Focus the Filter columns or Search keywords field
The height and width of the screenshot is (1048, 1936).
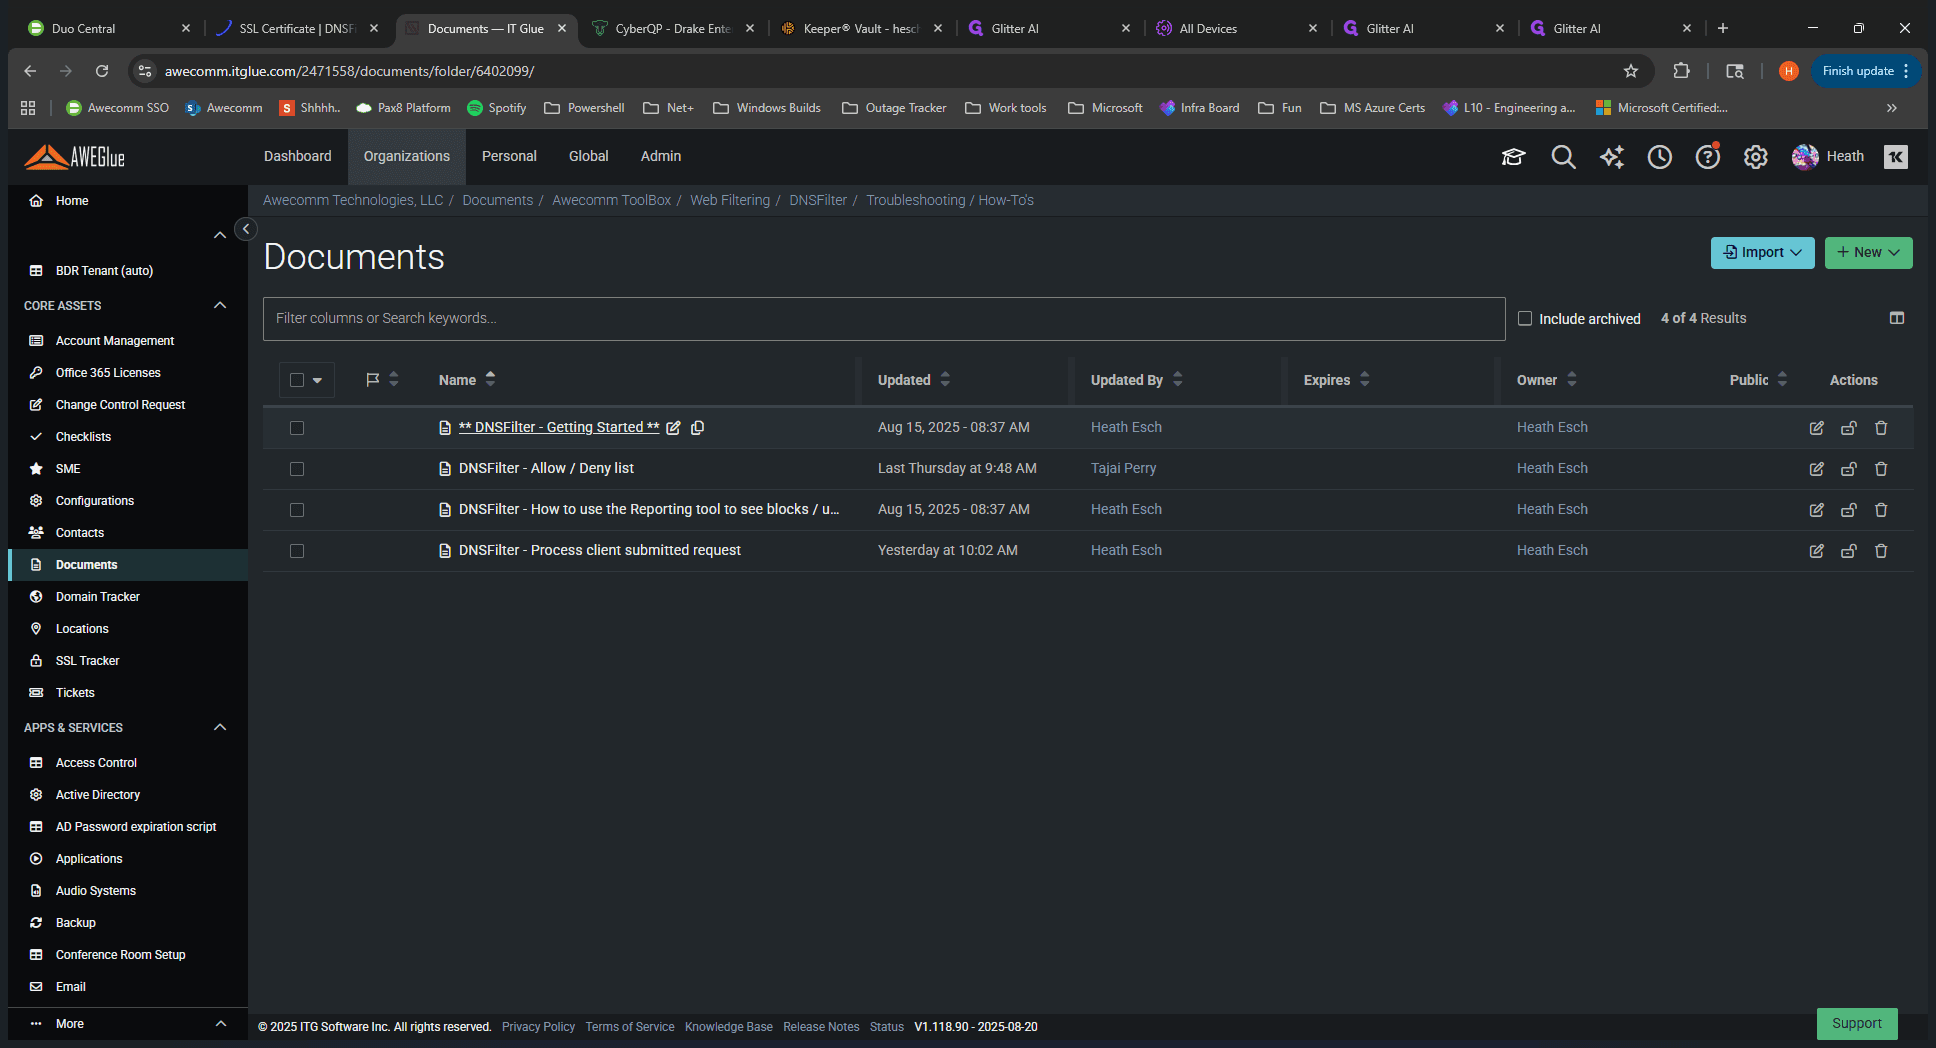pos(884,319)
